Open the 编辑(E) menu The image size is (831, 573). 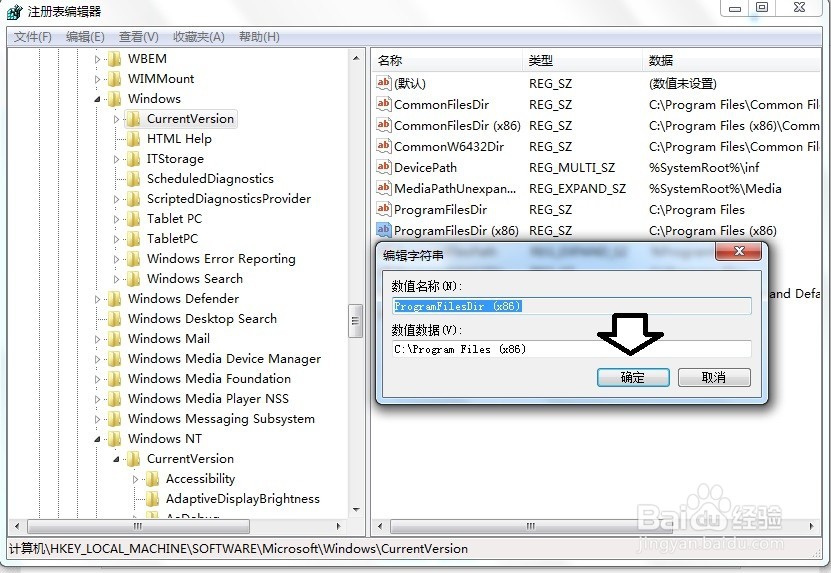(85, 37)
